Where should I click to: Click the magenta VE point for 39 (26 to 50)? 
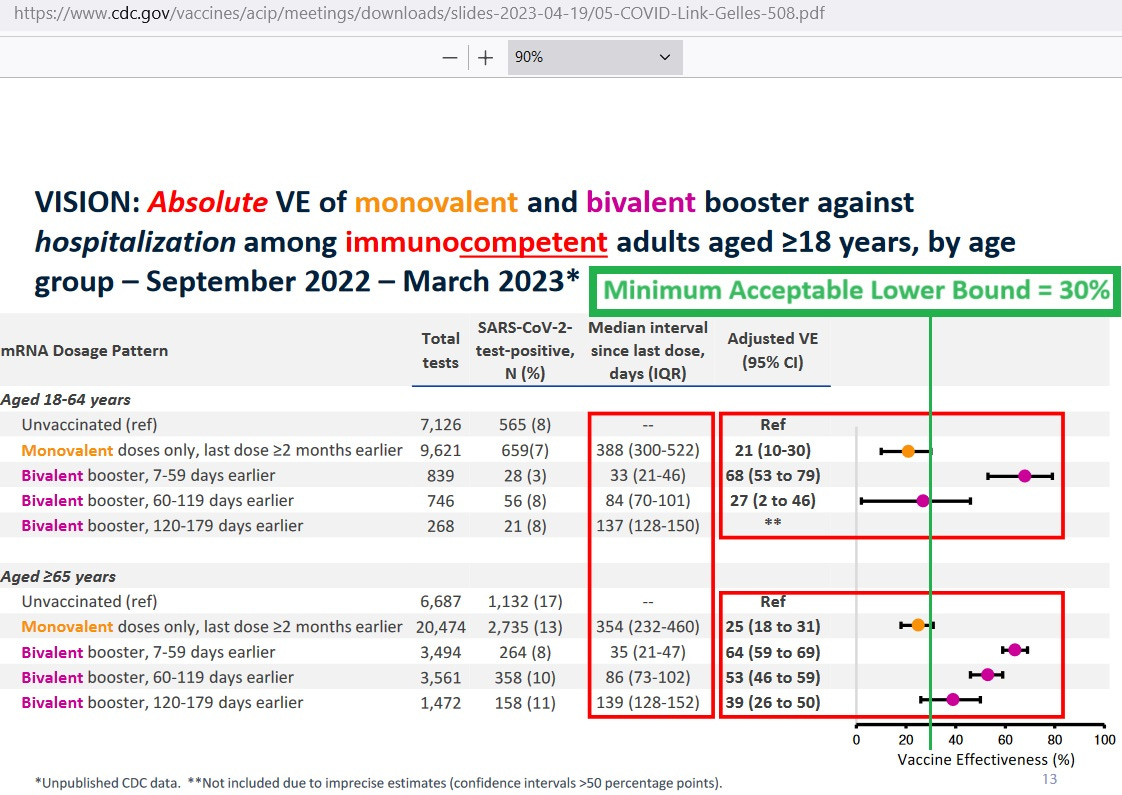[x=952, y=699]
